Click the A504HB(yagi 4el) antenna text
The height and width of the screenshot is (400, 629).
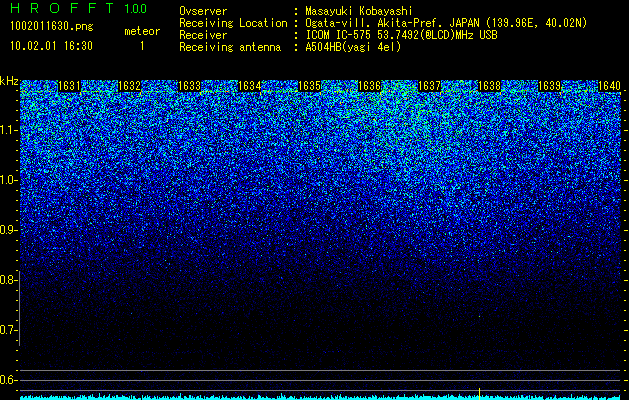tap(353, 47)
